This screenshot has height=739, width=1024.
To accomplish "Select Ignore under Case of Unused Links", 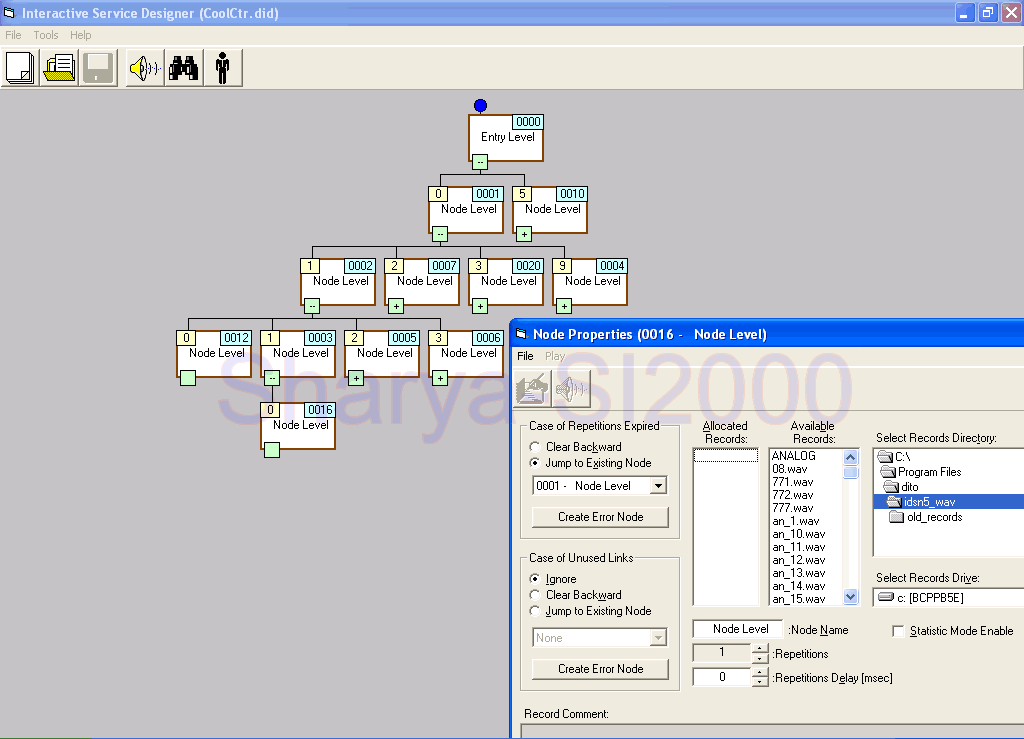I will point(535,579).
